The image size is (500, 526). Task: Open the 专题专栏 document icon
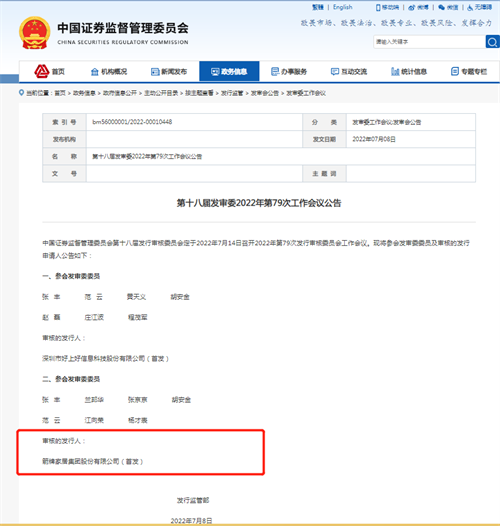point(455,71)
